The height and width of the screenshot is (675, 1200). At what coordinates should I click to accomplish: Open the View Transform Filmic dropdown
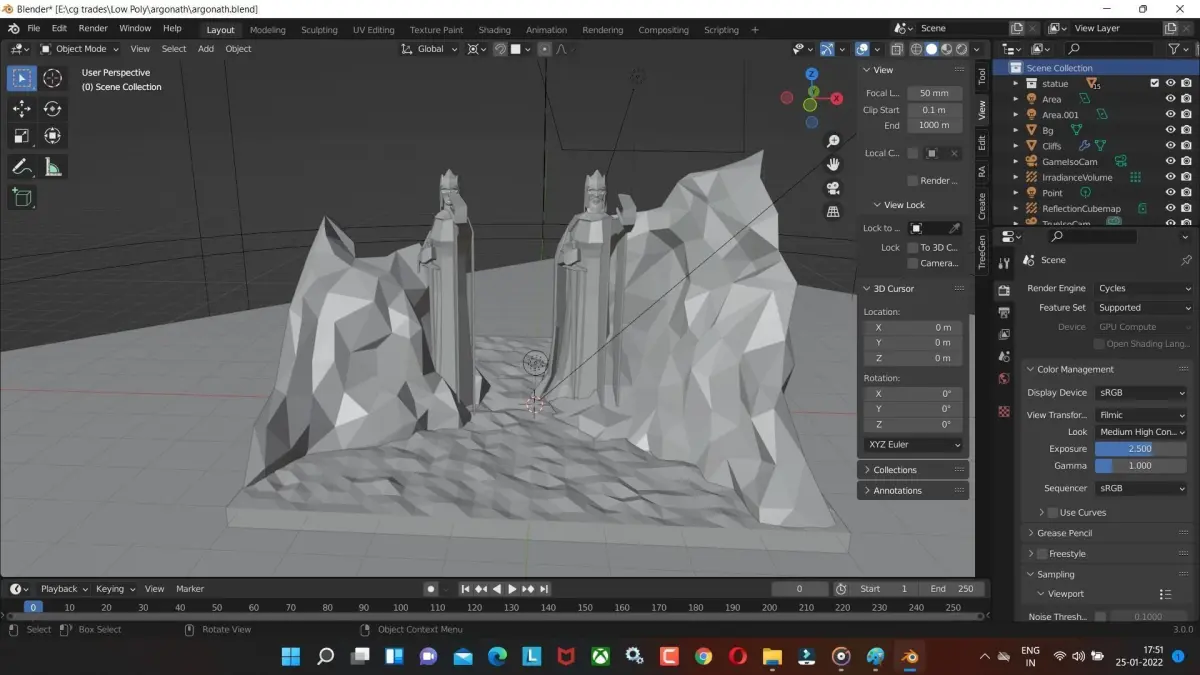pos(1141,415)
